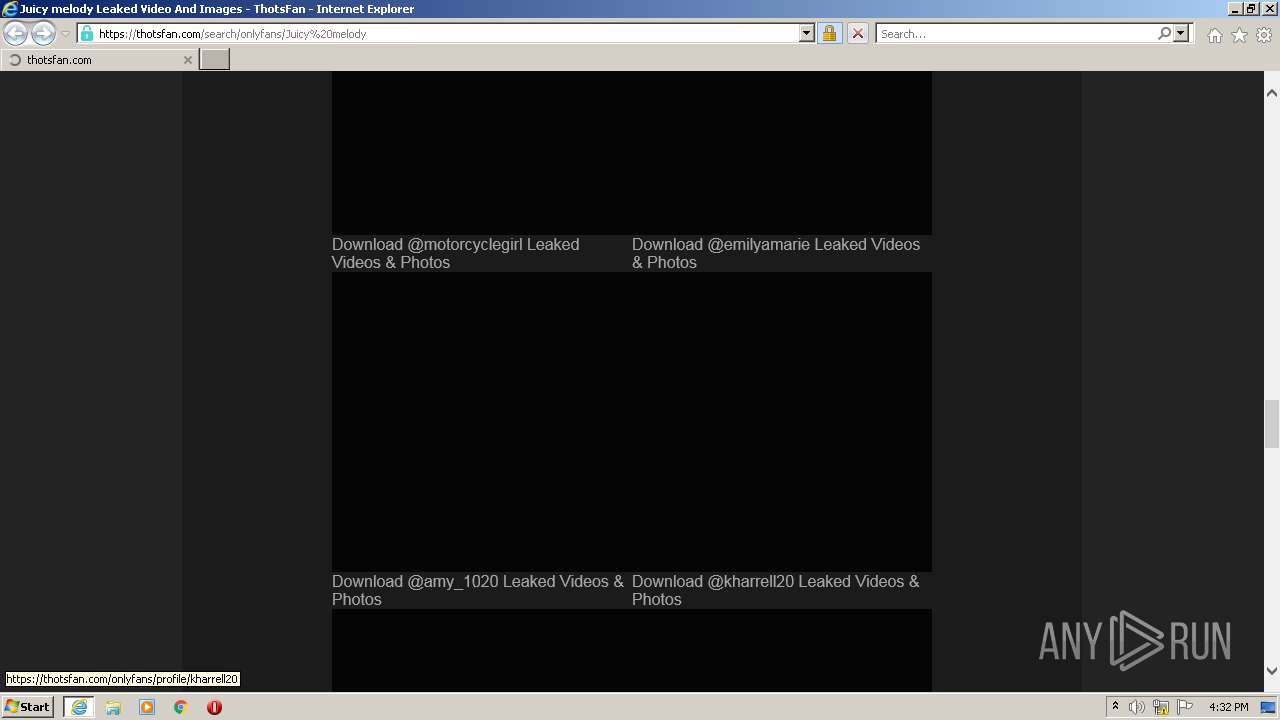
Task: Open the @amy_1020 download link
Action: pos(478,590)
